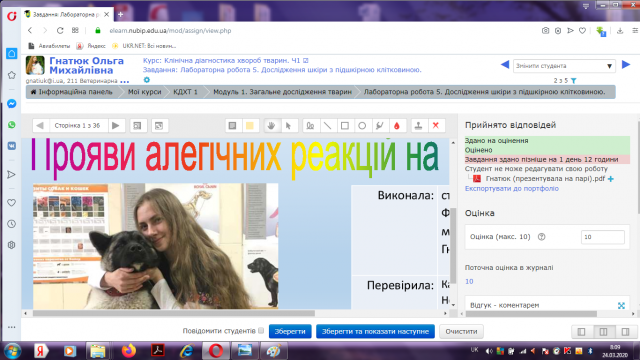Go to previous page of submitted PDF
This screenshot has width=640, height=360.
40,126
